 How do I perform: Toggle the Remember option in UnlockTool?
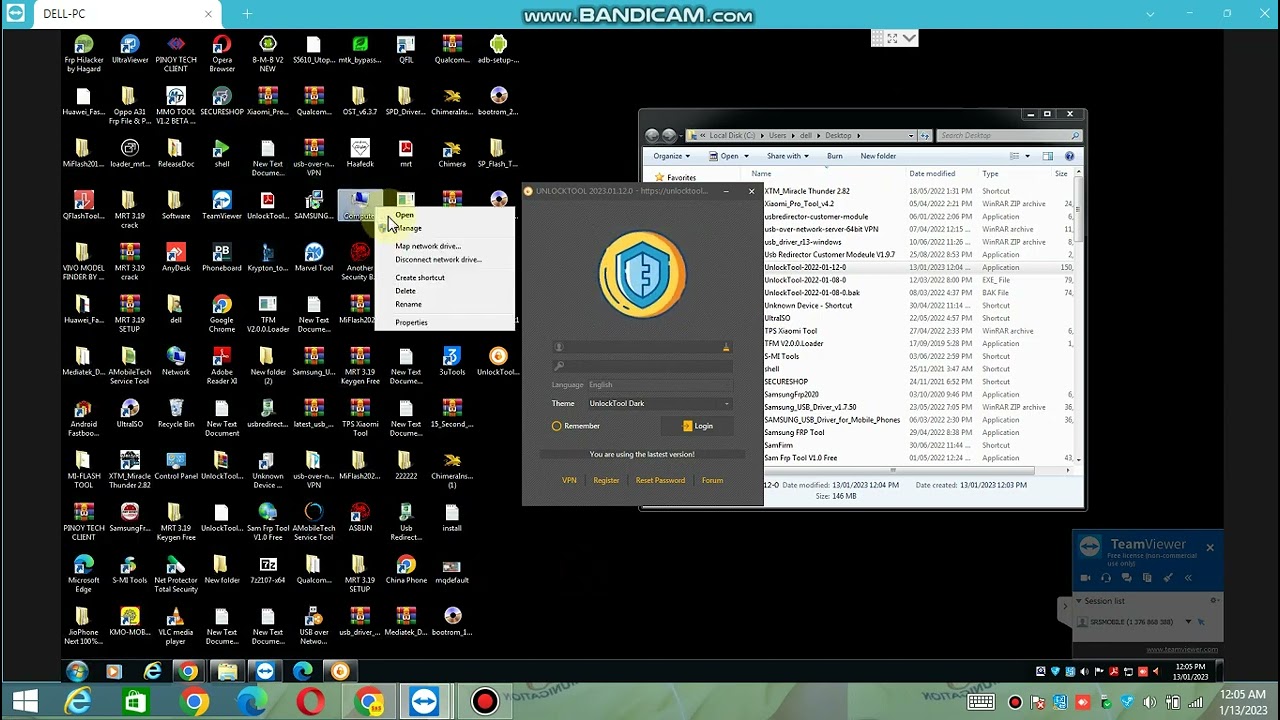pos(576,426)
